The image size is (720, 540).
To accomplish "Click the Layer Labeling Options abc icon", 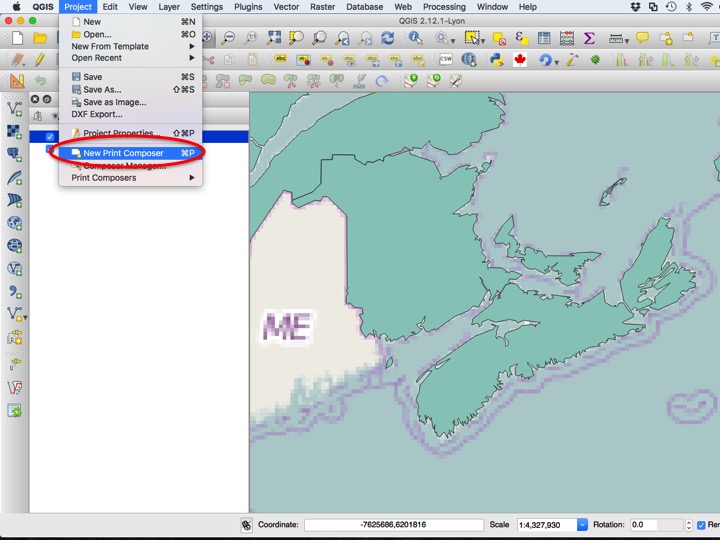I will click(x=280, y=59).
